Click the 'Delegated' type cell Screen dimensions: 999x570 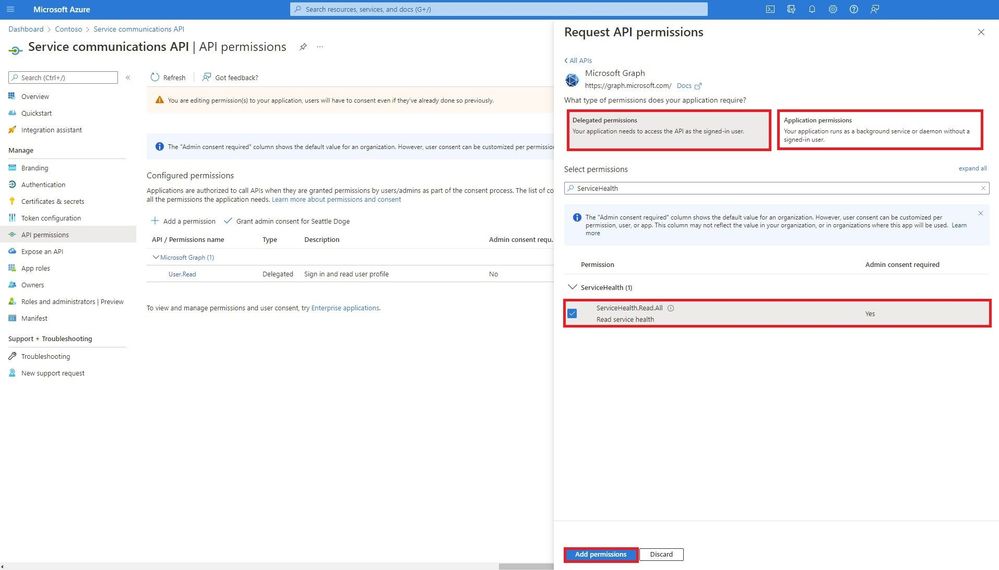(x=278, y=274)
